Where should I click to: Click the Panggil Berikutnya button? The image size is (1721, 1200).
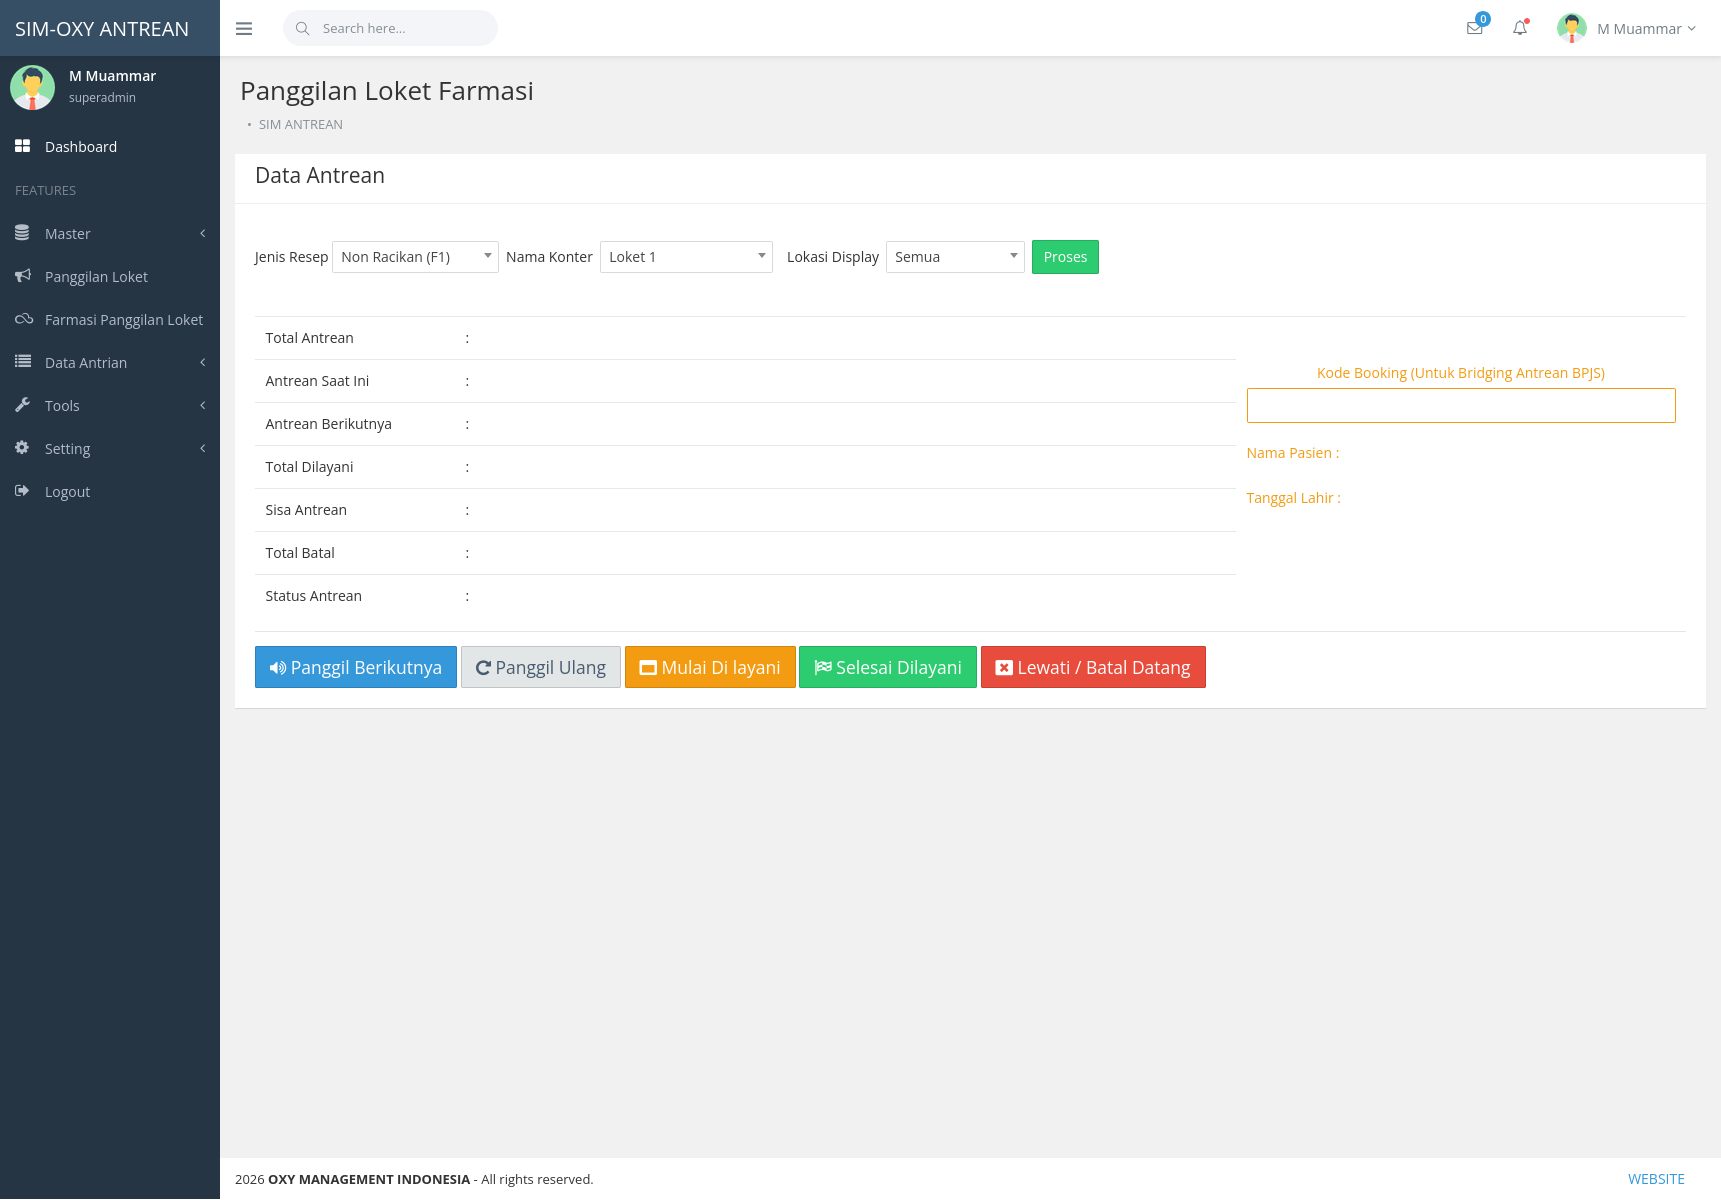pos(356,667)
